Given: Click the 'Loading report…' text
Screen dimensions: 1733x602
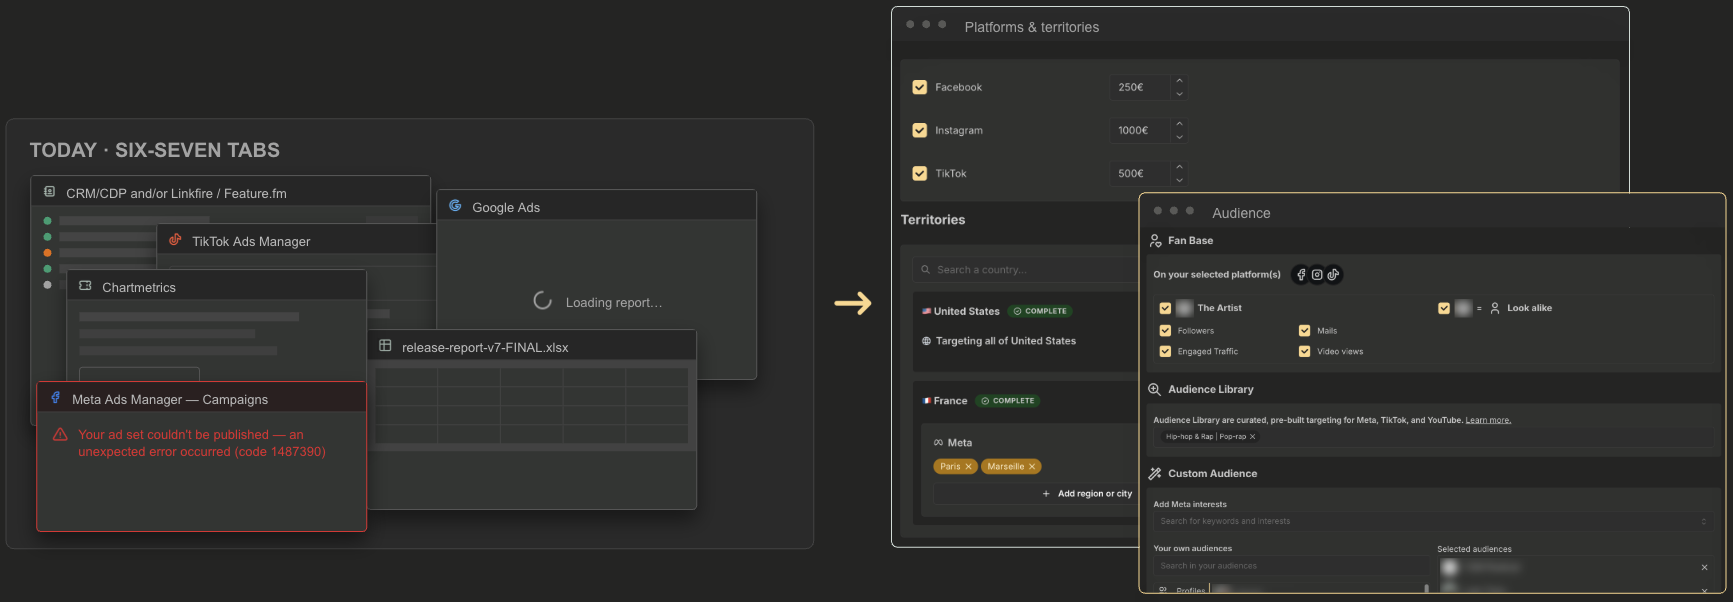Looking at the screenshot, I should [614, 303].
